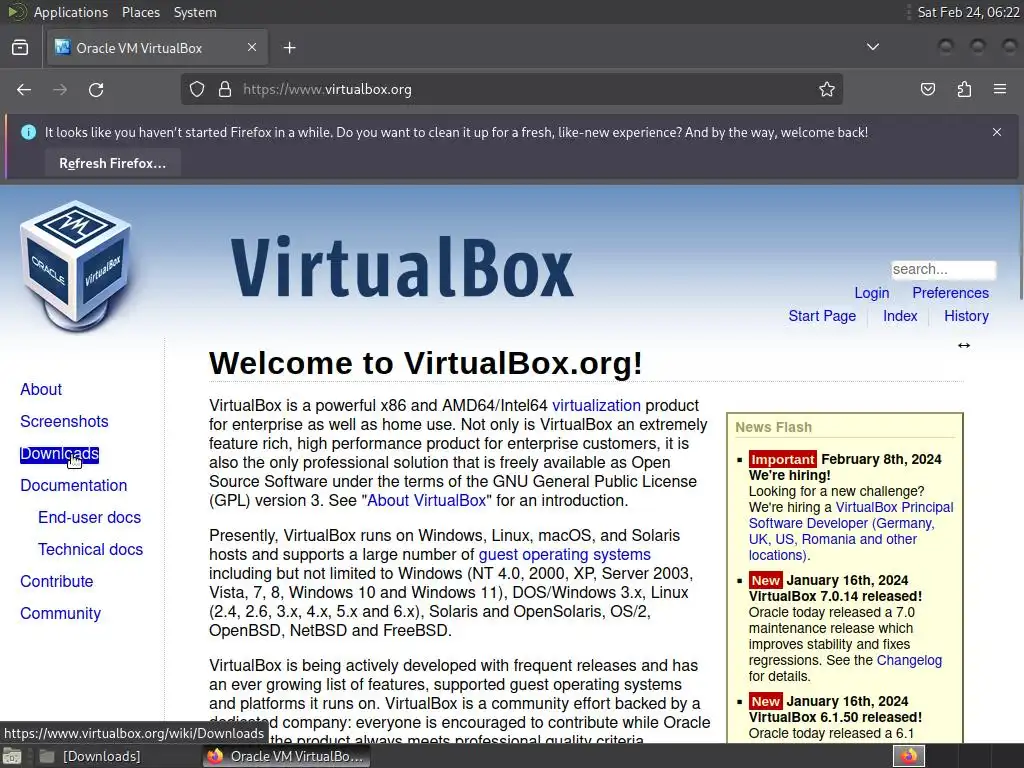Open the Screenshots sidebar link

64,421
